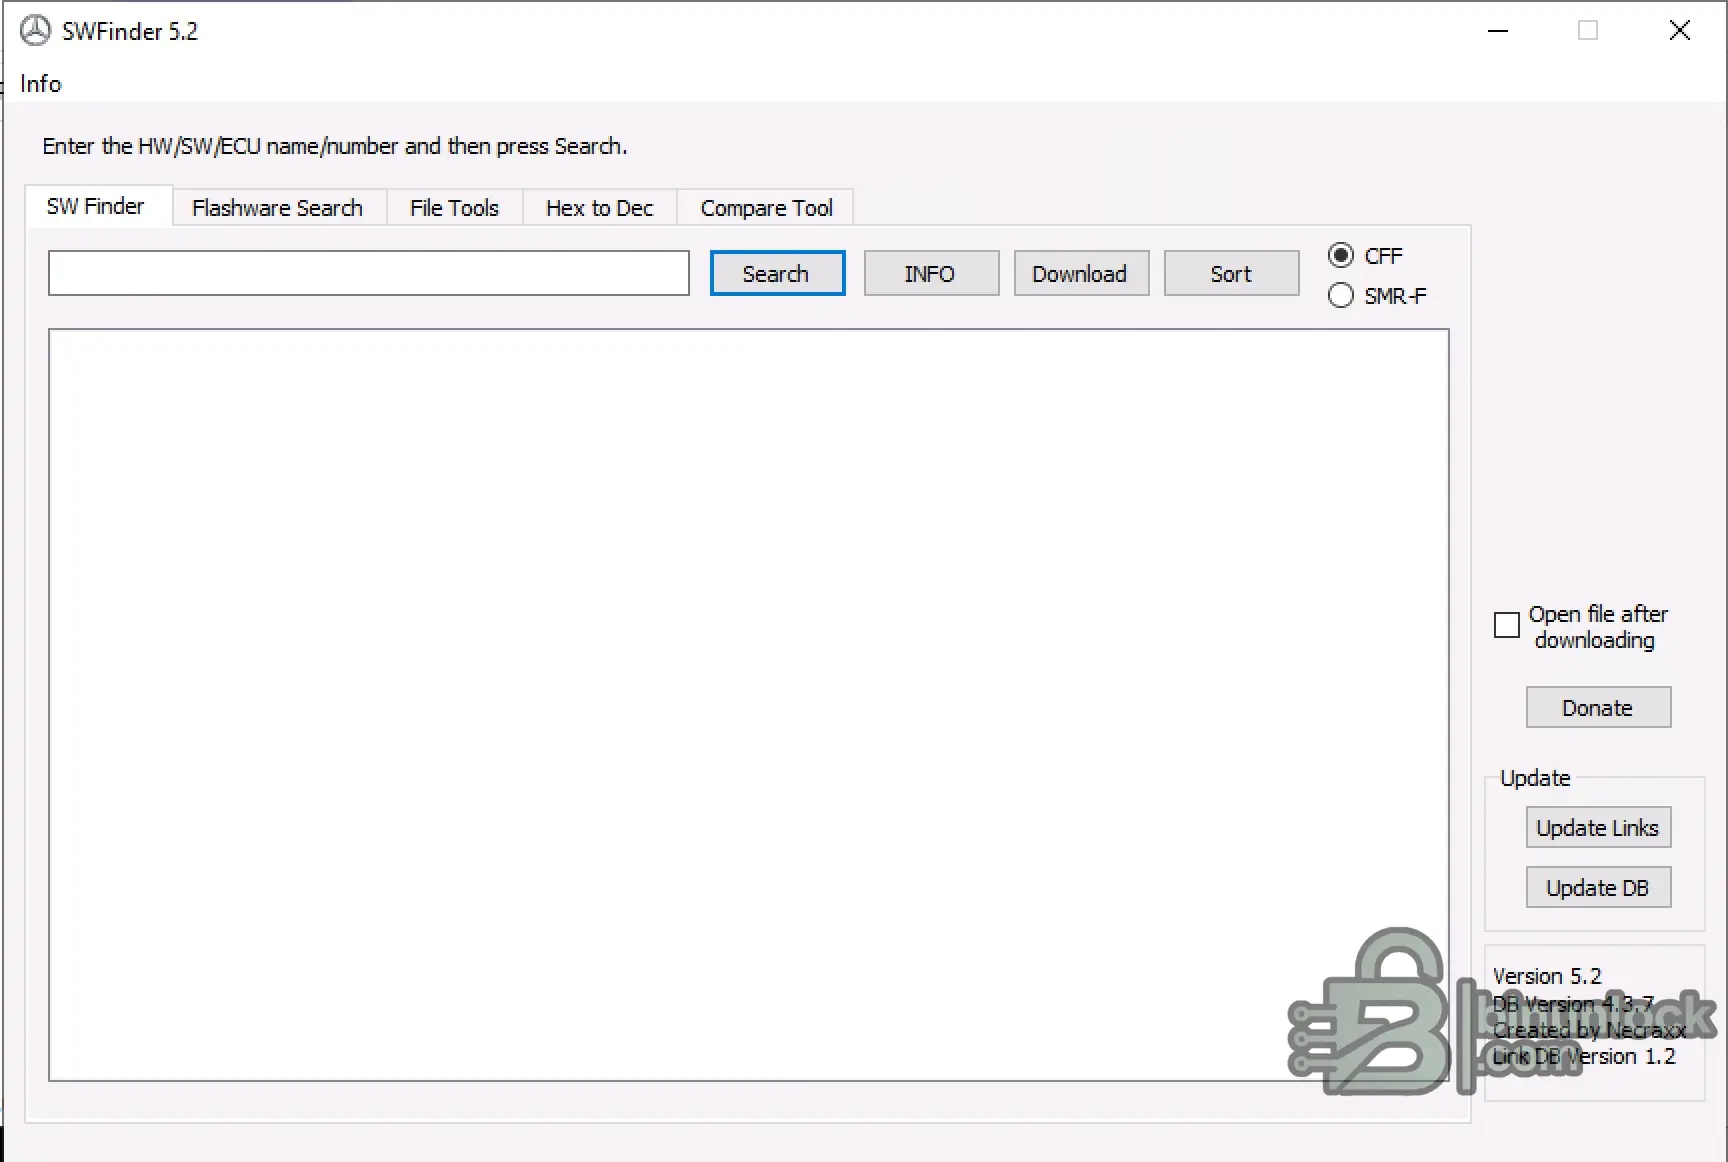Switch to the Flashware Search tab
The height and width of the screenshot is (1162, 1728).
pos(278,207)
